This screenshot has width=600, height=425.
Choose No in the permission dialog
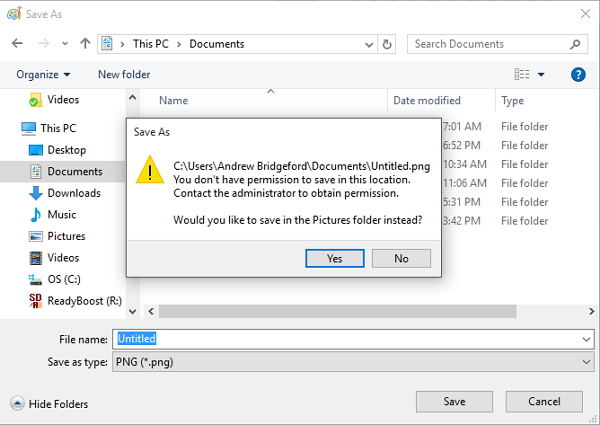pos(401,259)
